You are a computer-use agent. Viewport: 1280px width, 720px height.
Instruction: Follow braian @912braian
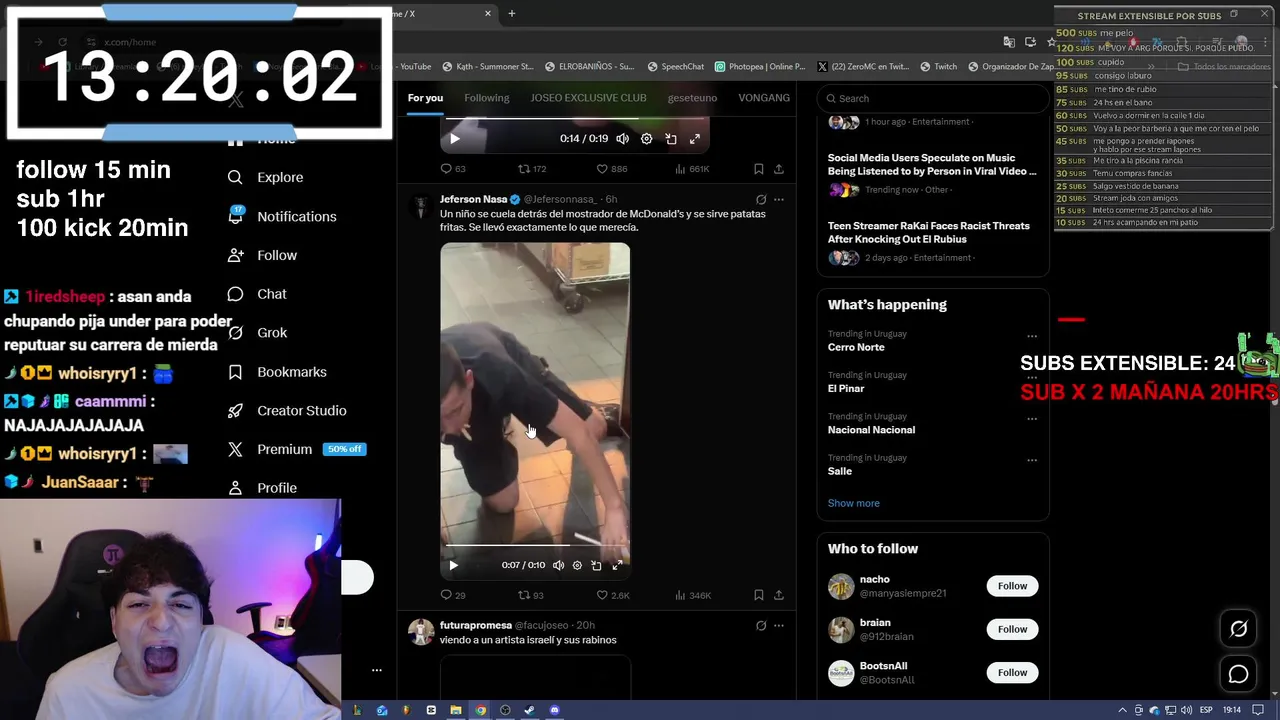pos(1012,629)
